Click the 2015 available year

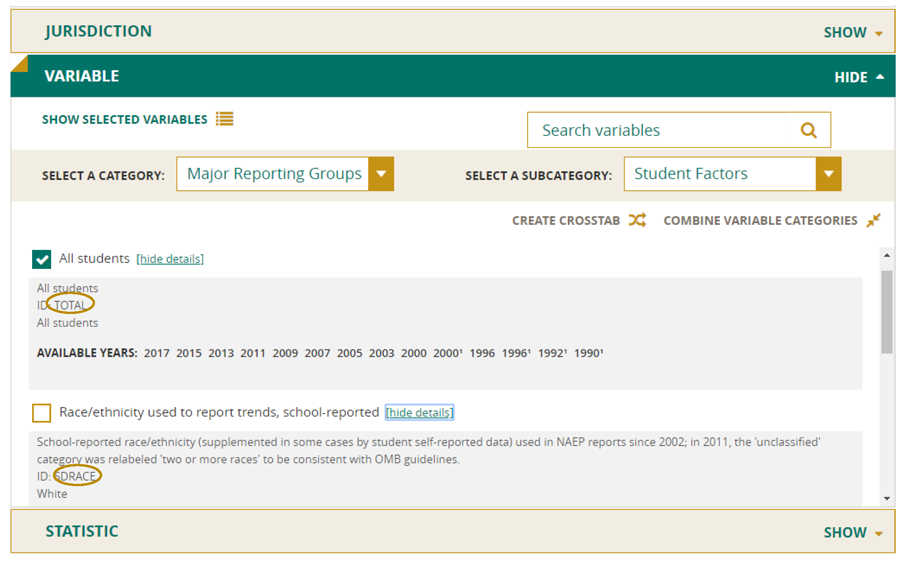(189, 353)
